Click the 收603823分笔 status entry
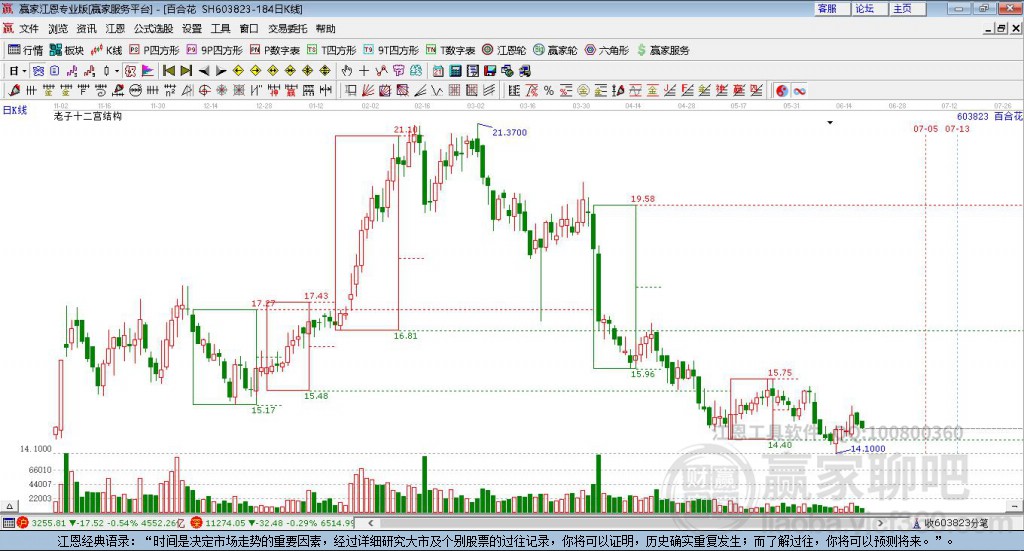The height and width of the screenshot is (551, 1024). point(951,523)
